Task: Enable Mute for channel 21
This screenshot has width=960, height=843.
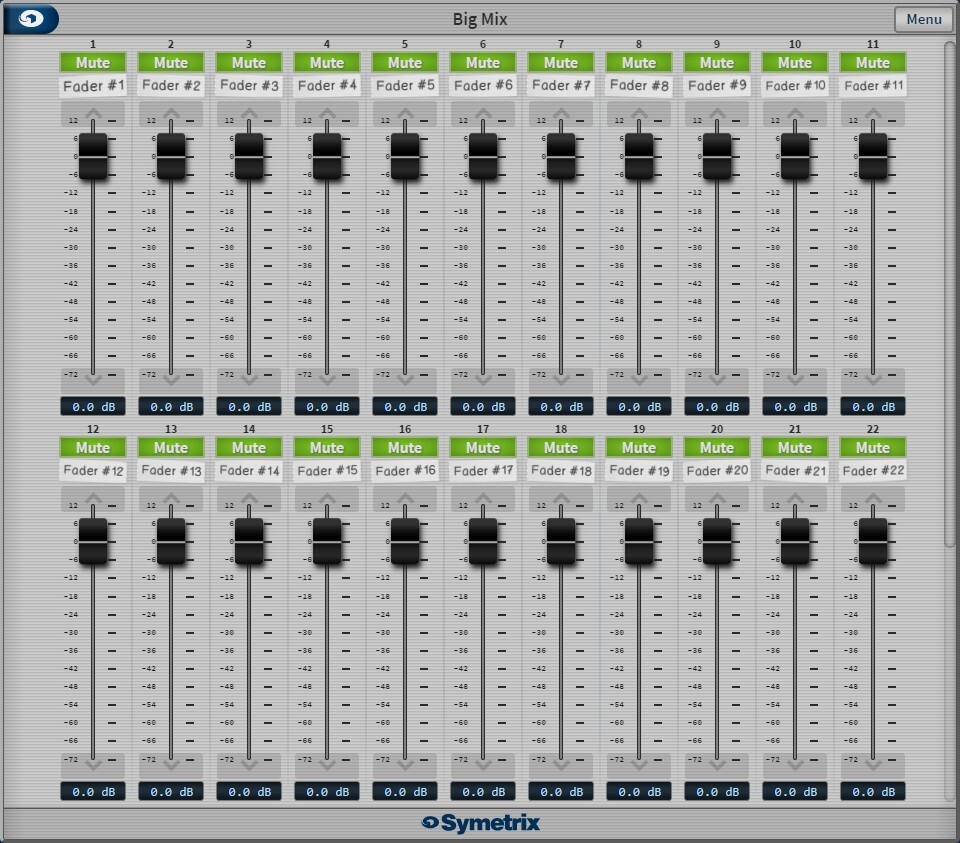Action: [795, 447]
